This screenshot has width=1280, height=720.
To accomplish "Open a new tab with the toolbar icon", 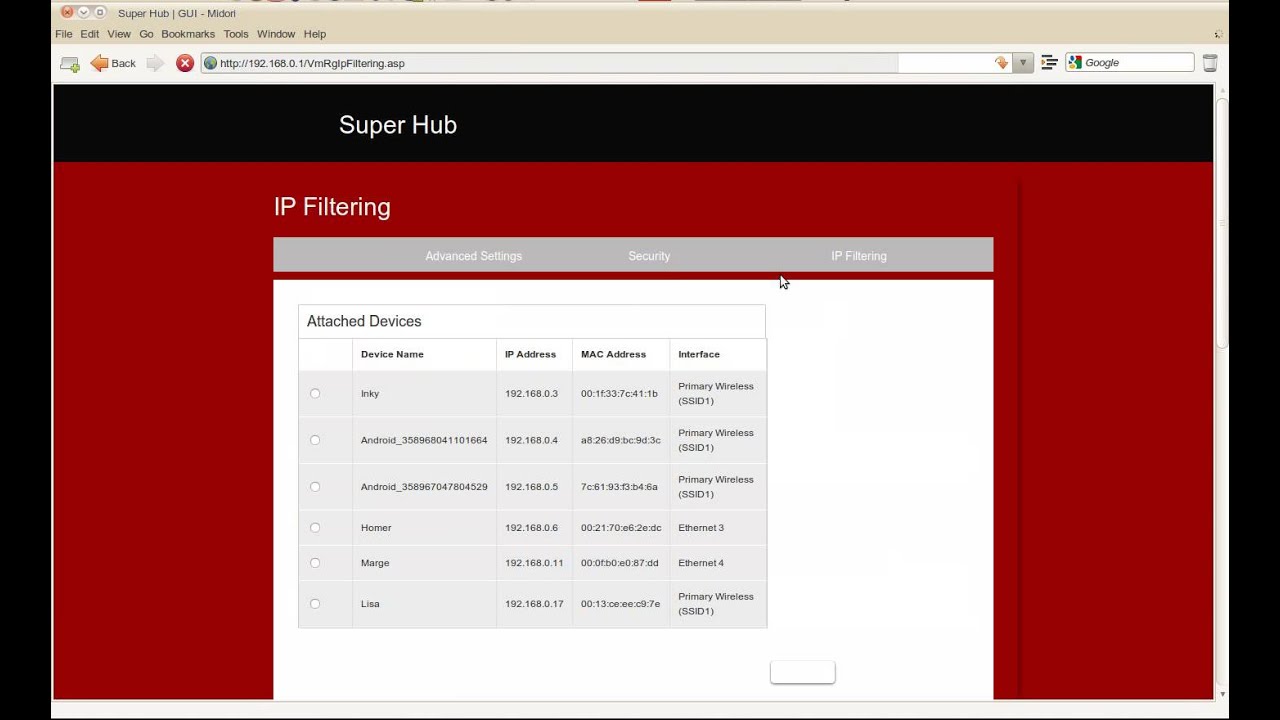I will tap(70, 63).
